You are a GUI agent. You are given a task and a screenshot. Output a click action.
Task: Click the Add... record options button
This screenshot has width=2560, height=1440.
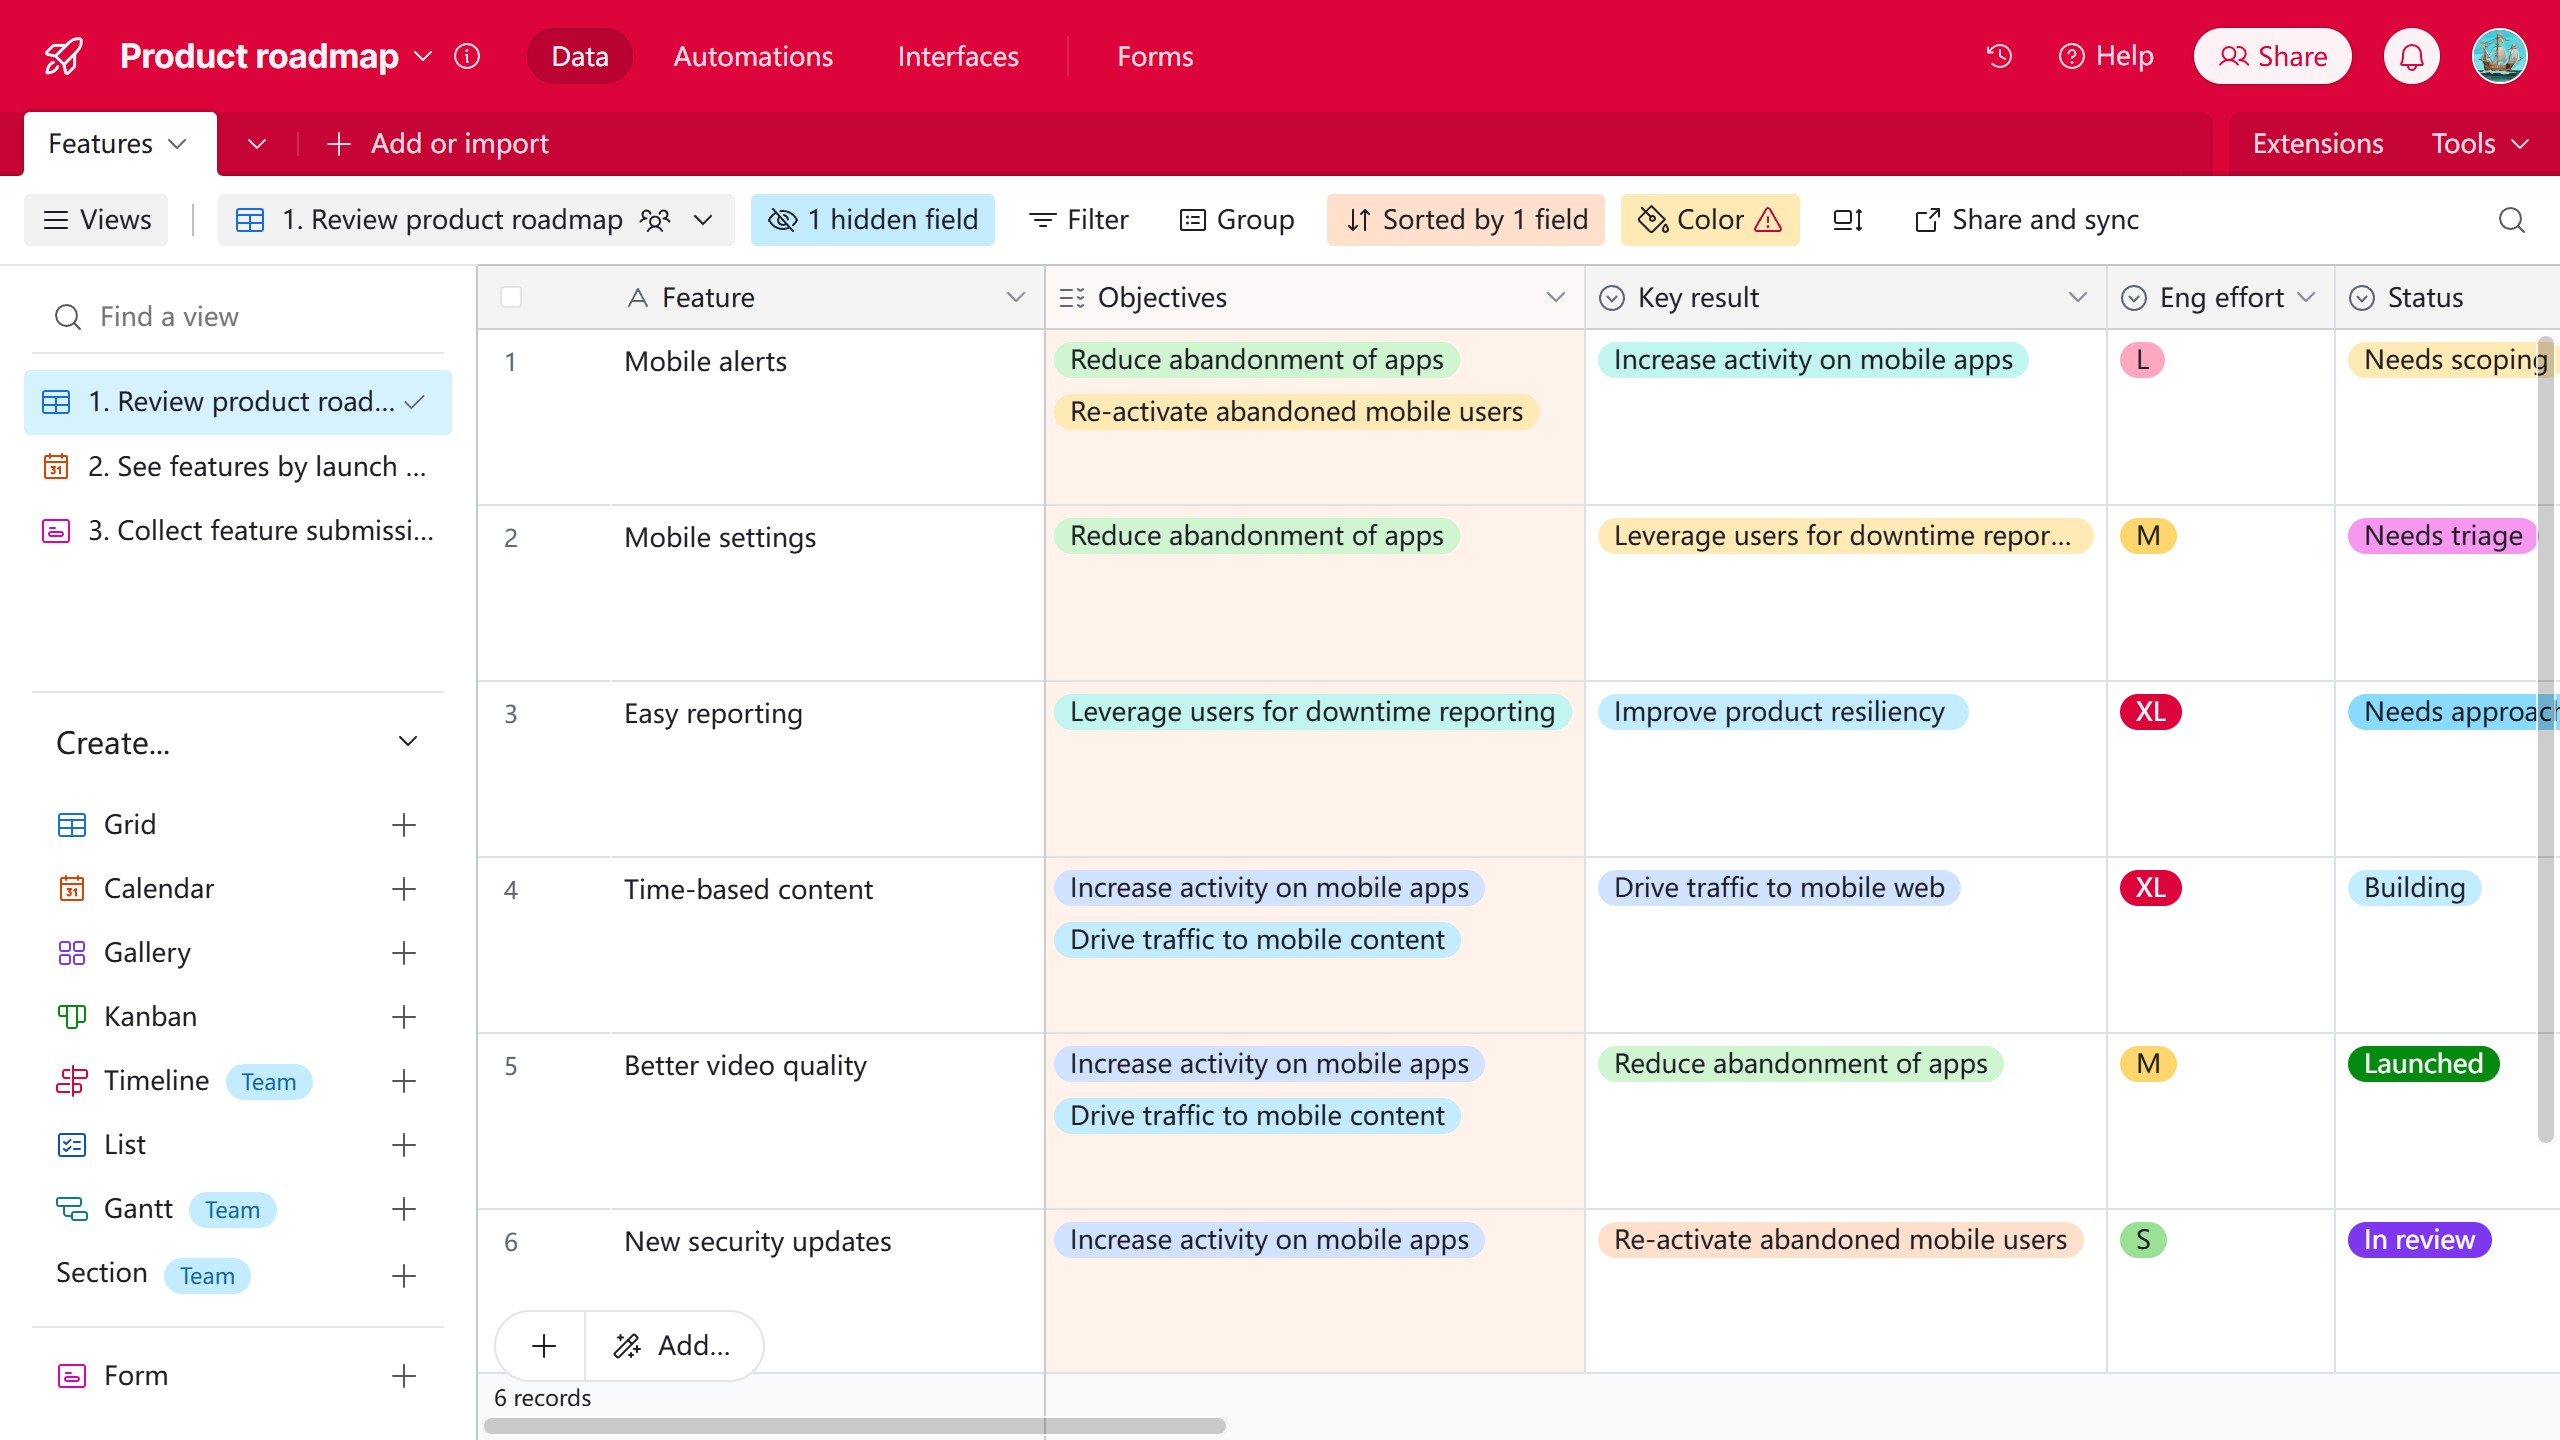click(674, 1346)
